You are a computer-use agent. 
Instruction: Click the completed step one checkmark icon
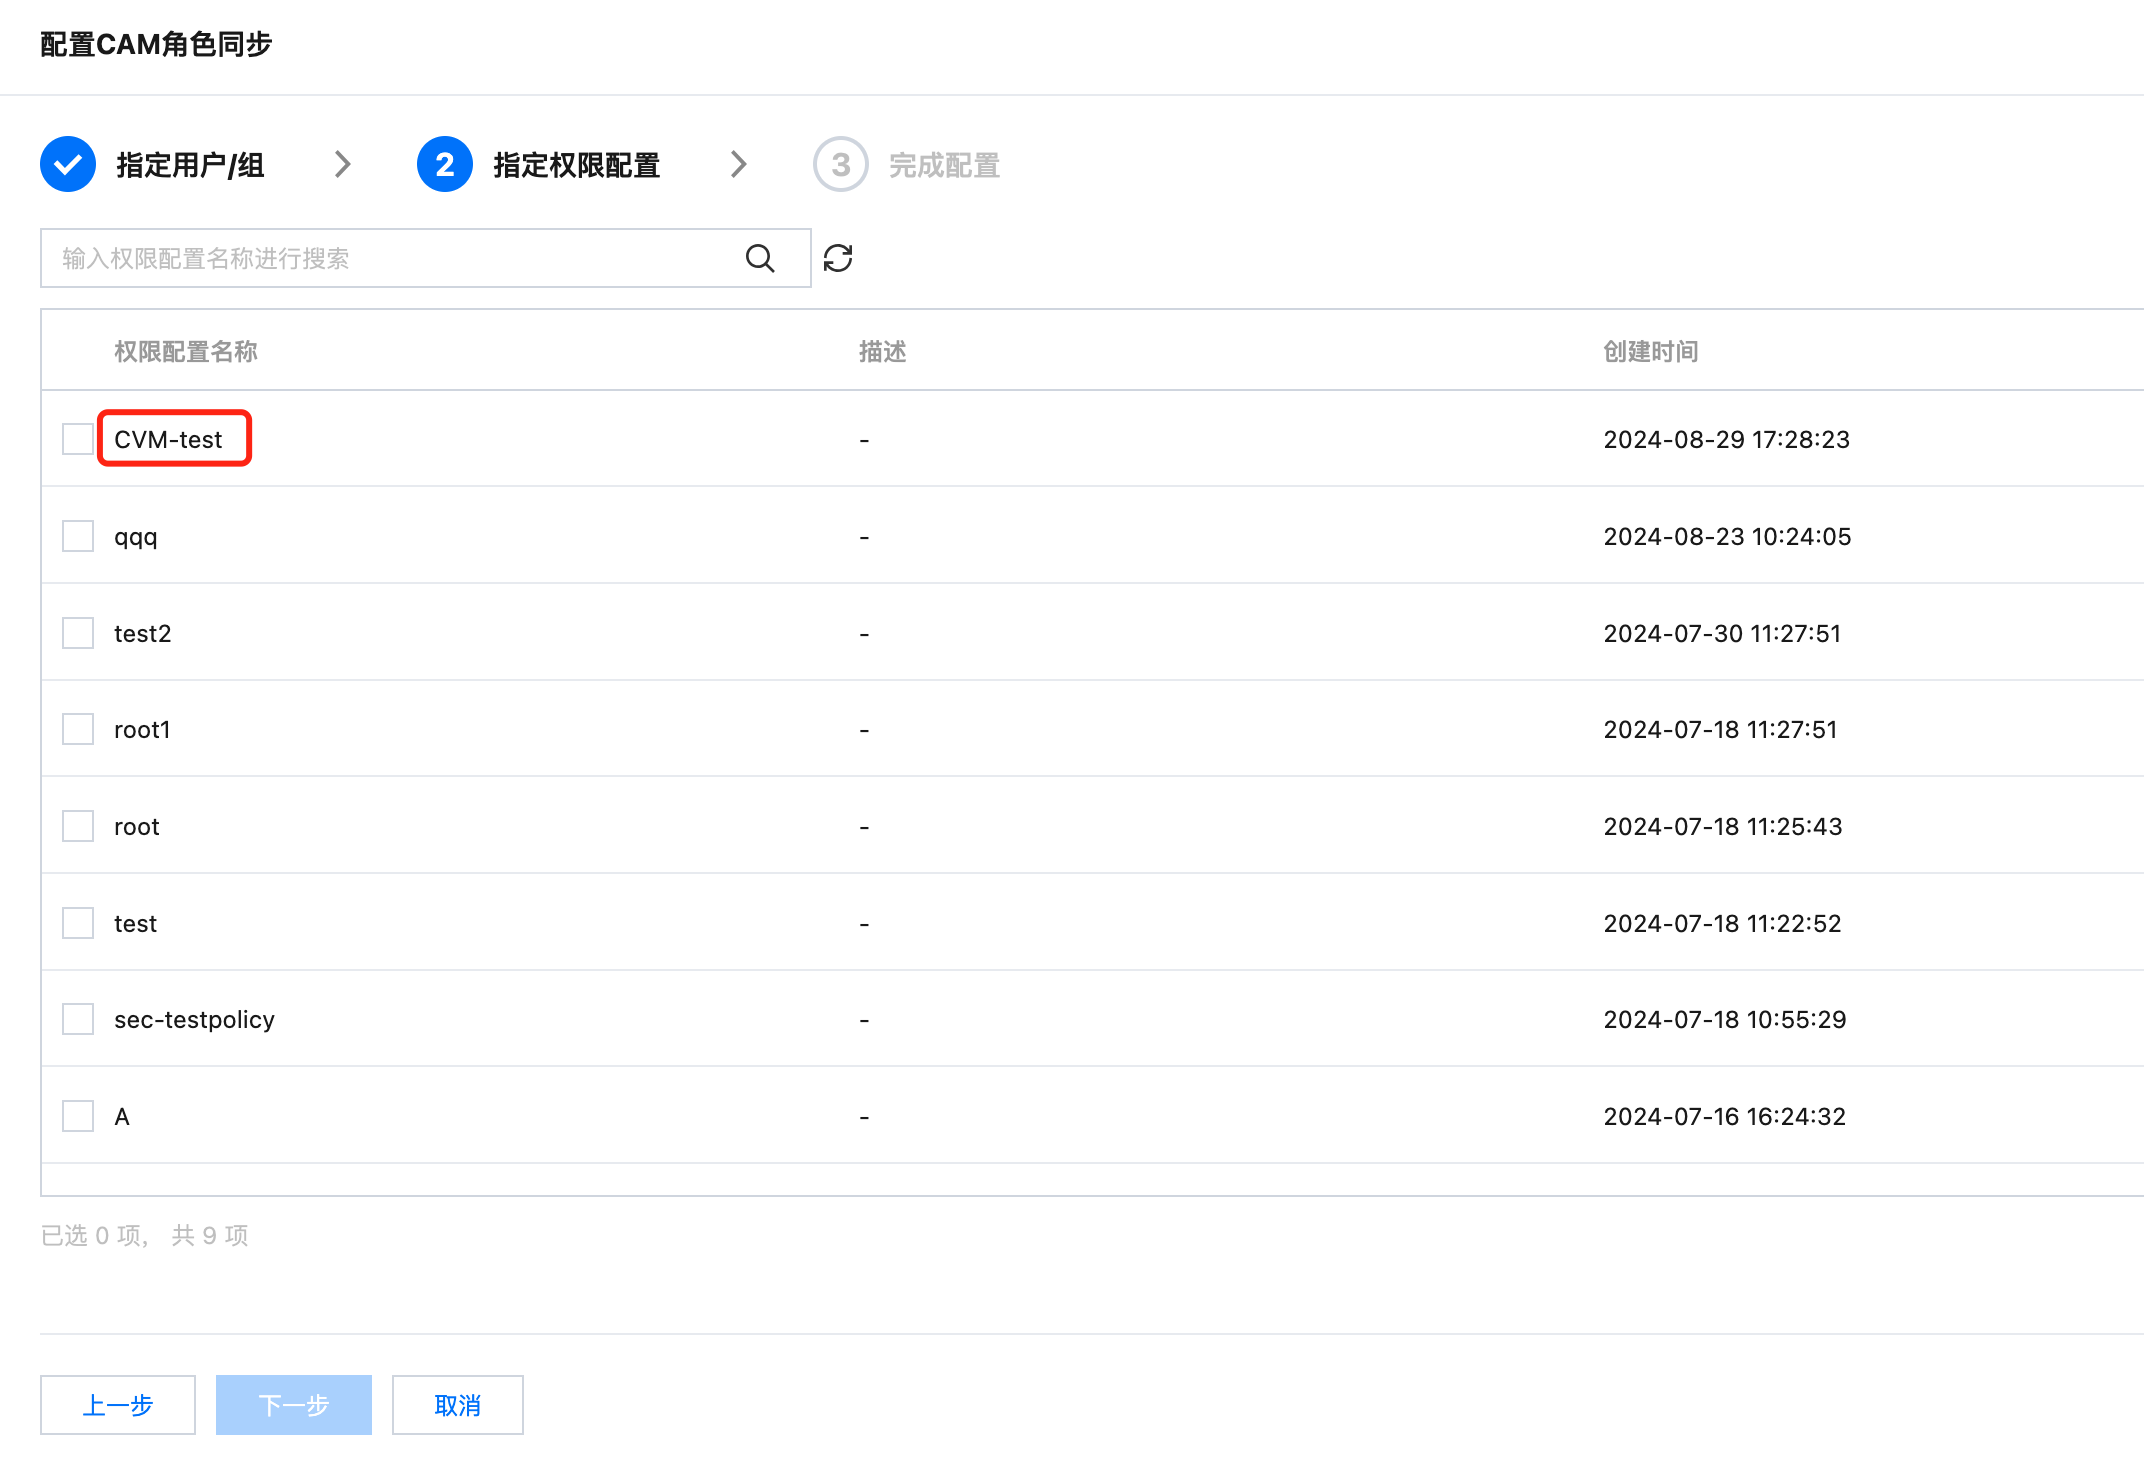(68, 164)
